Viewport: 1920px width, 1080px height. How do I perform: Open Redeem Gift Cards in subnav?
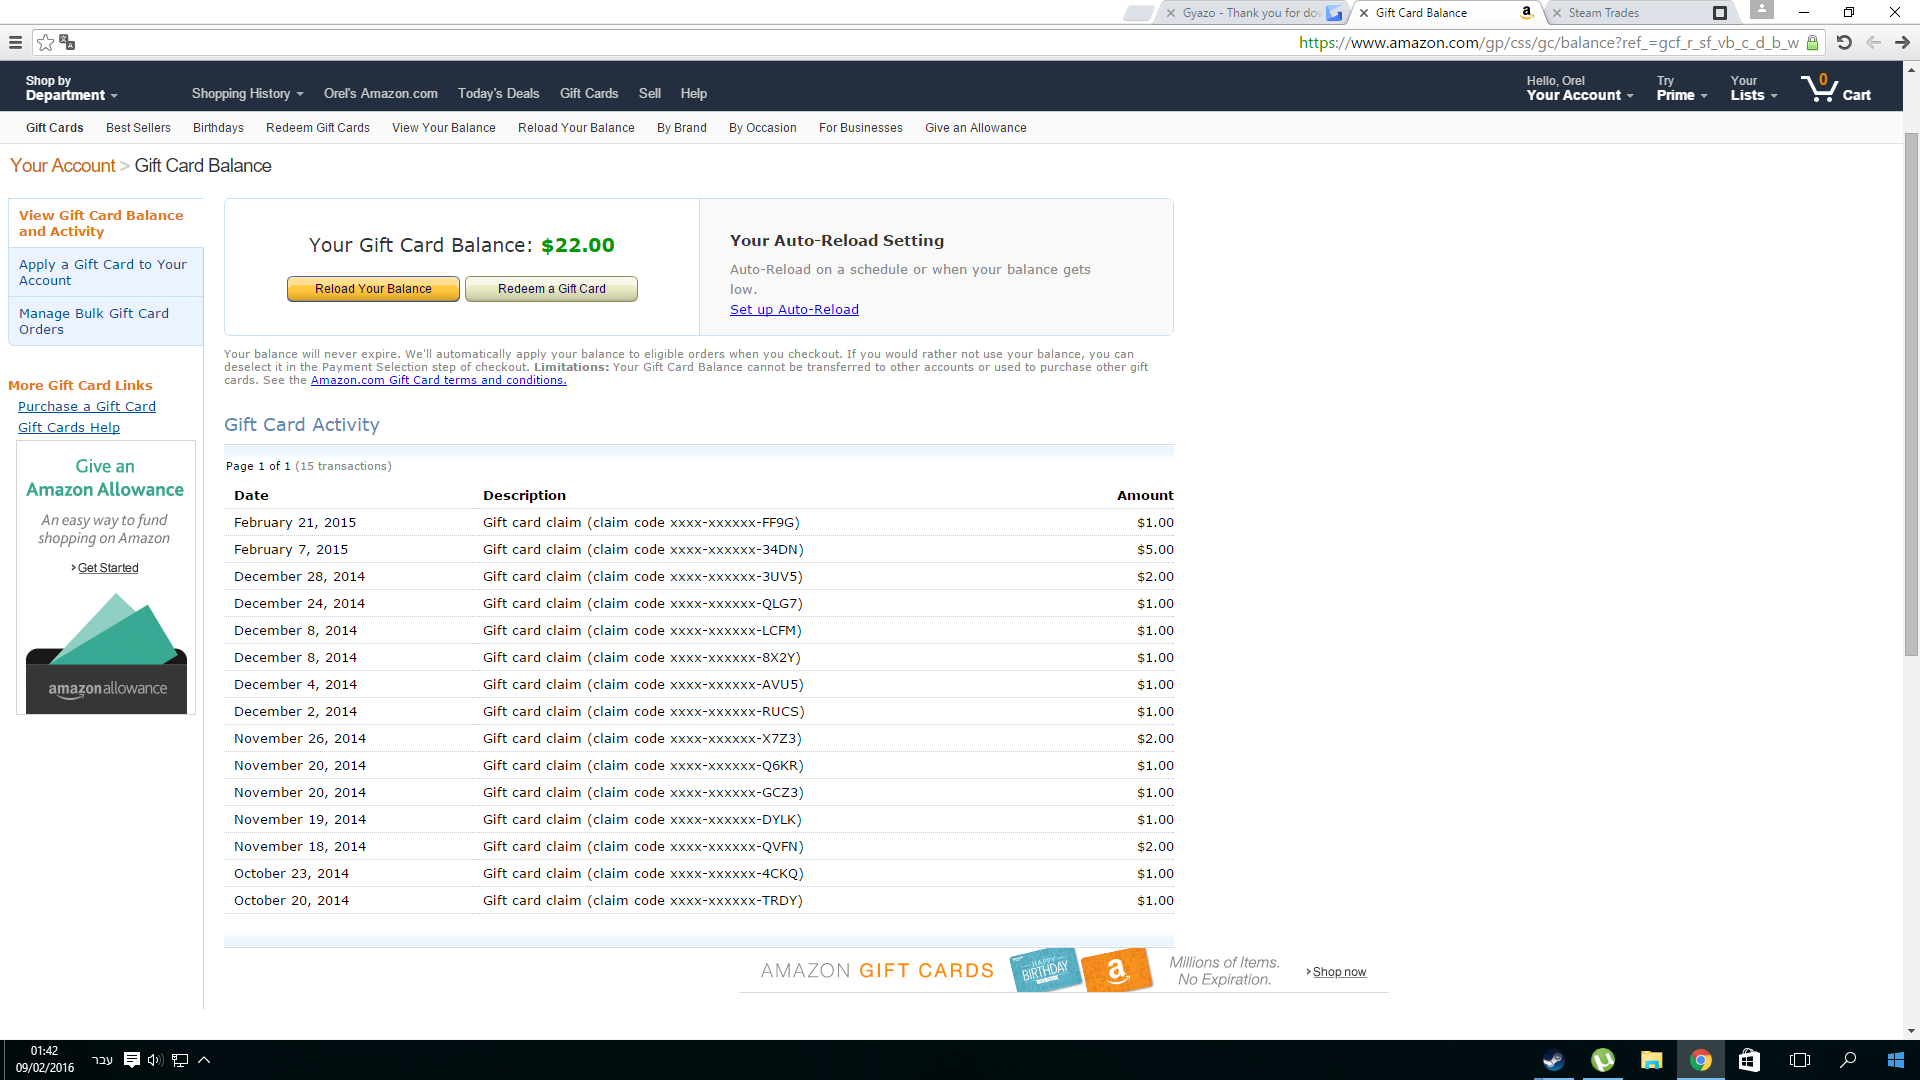318,128
